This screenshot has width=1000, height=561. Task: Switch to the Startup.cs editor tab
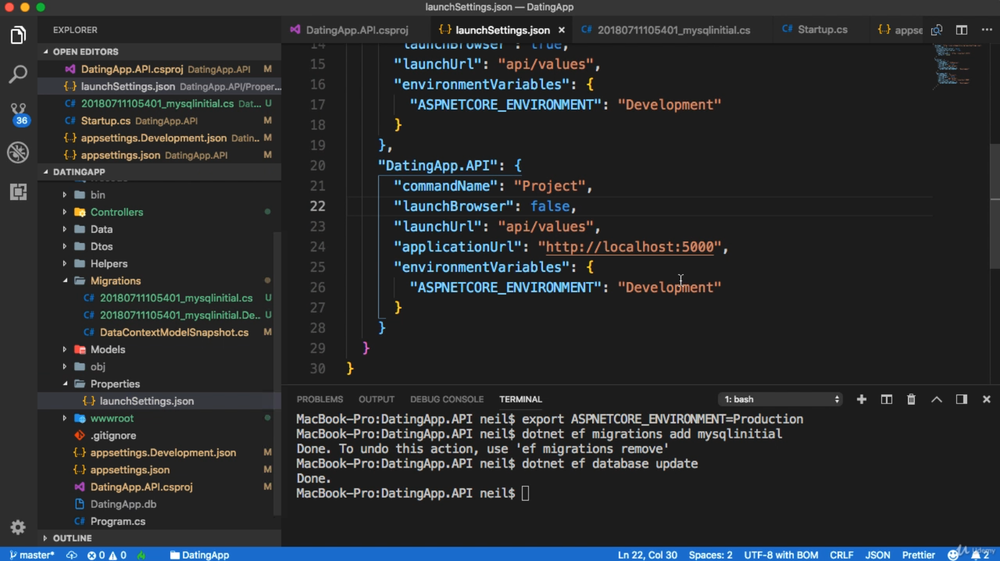tap(822, 30)
